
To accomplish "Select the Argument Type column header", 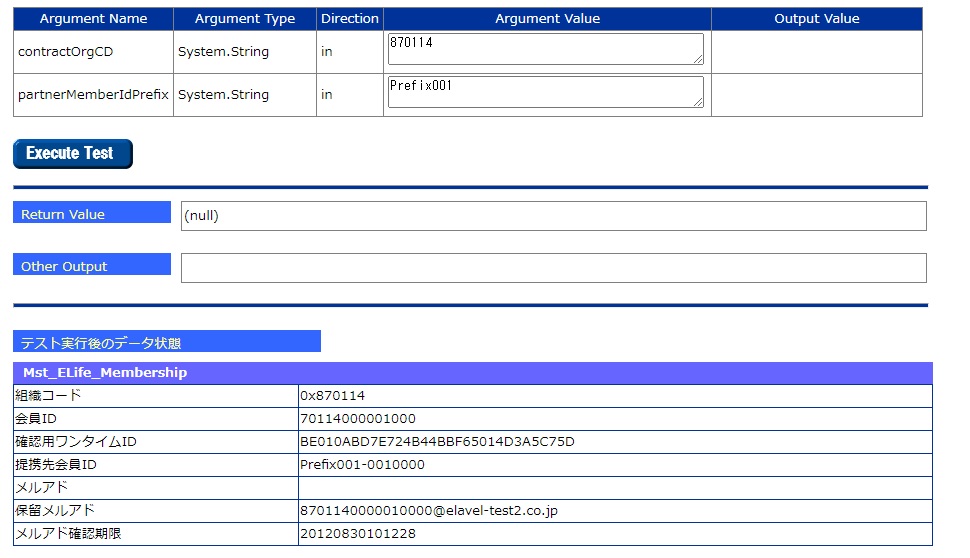I will (245, 19).
